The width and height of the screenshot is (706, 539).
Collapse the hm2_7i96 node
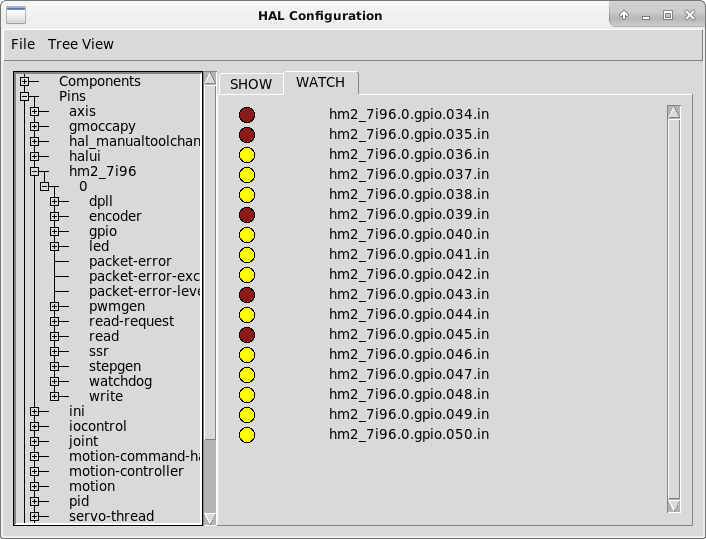pos(35,171)
